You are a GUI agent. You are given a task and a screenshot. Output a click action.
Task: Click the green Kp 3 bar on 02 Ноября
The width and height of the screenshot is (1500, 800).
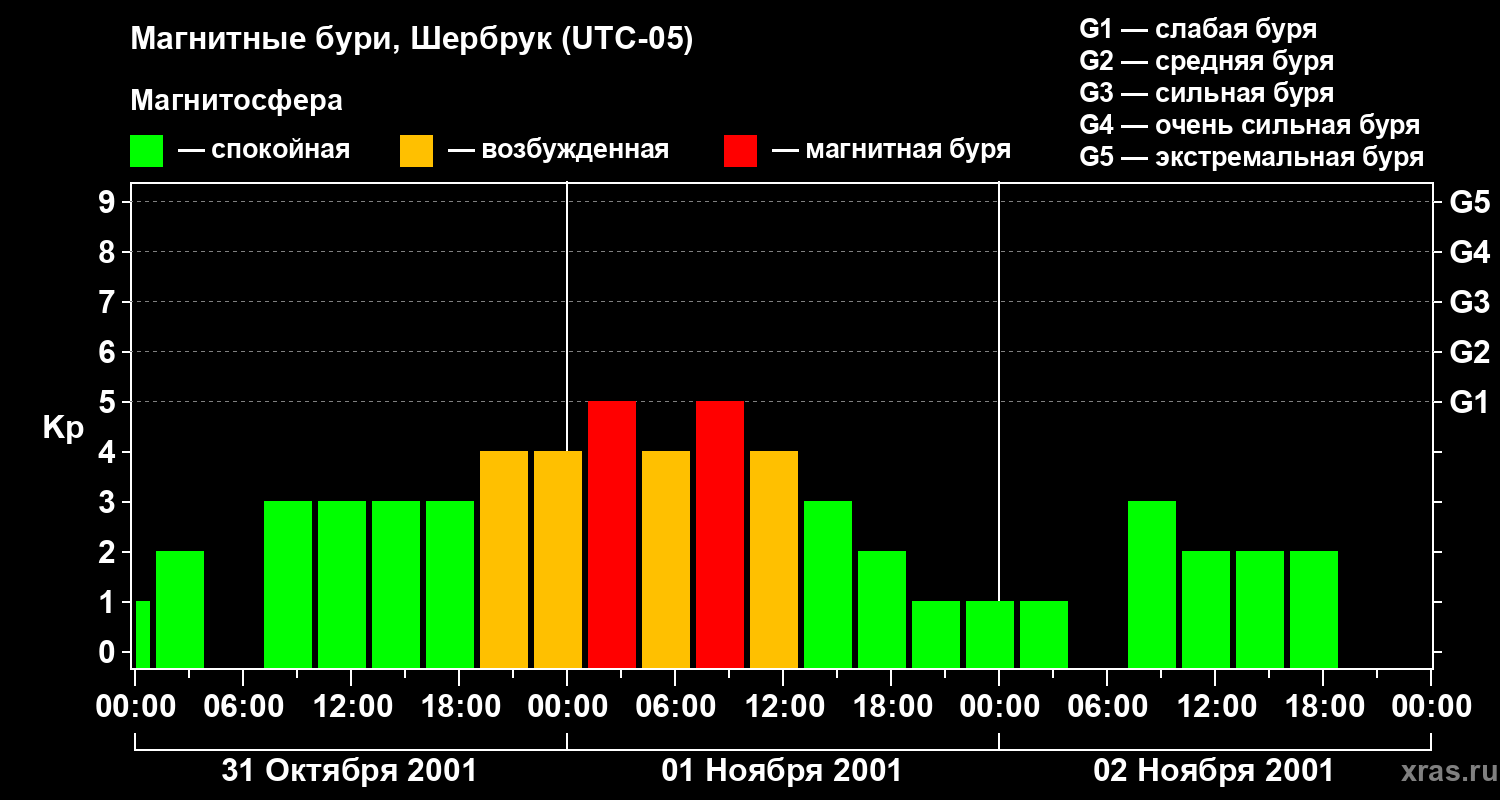(1152, 584)
